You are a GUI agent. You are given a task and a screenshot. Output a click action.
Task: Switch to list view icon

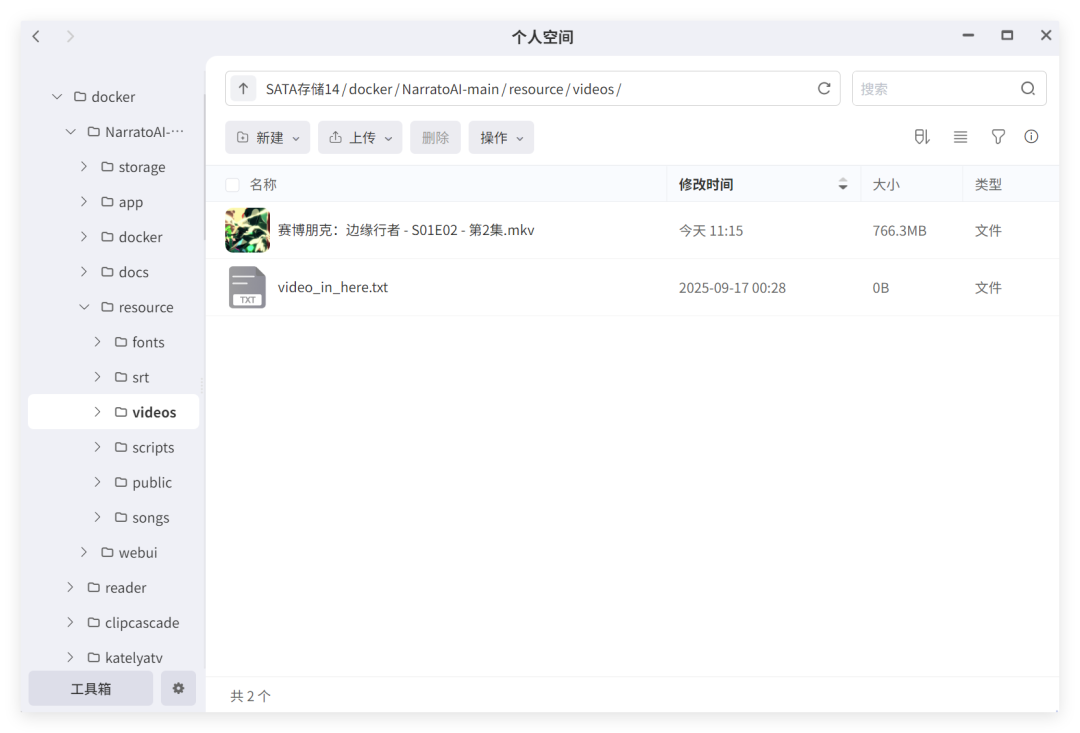(x=960, y=137)
